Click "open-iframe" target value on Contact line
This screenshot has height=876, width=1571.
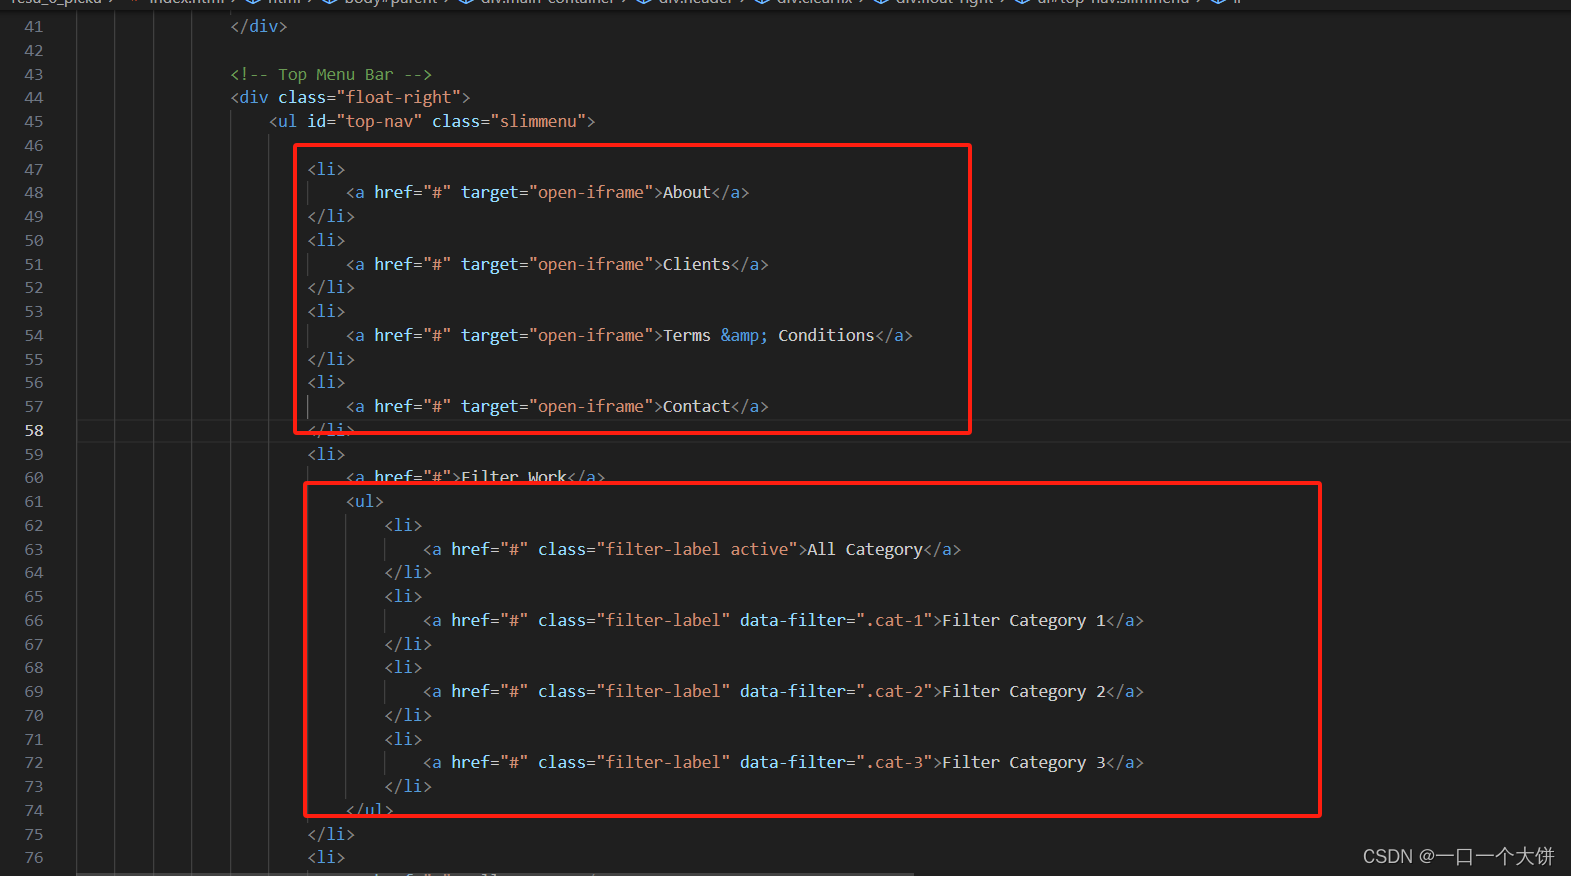(x=591, y=406)
